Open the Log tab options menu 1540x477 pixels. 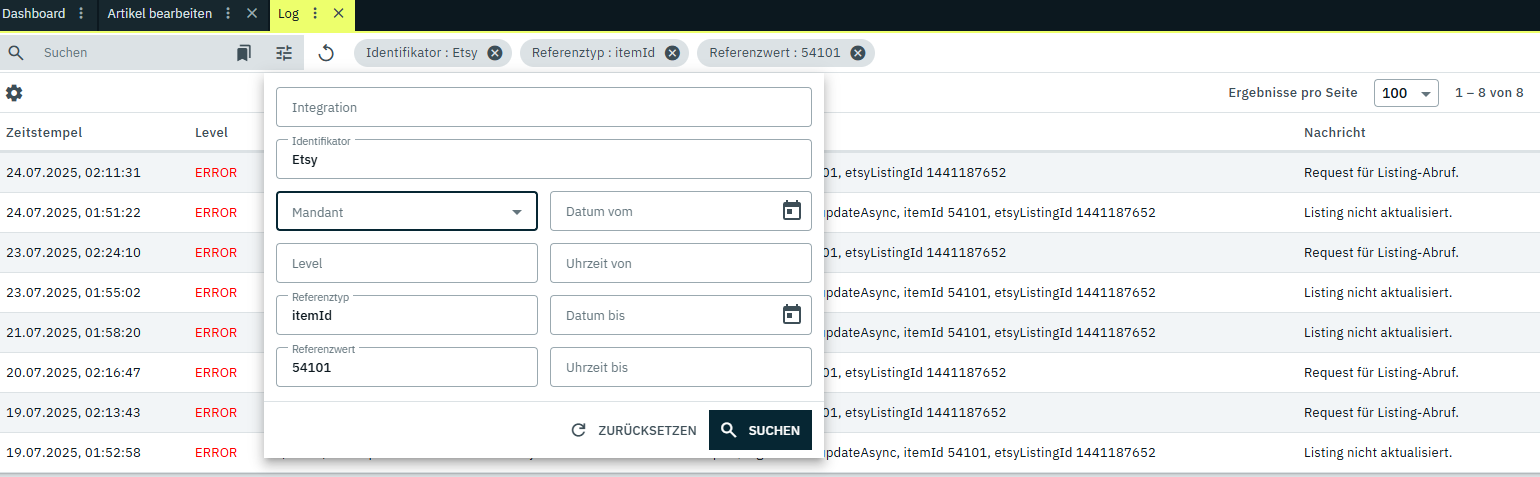pos(316,14)
